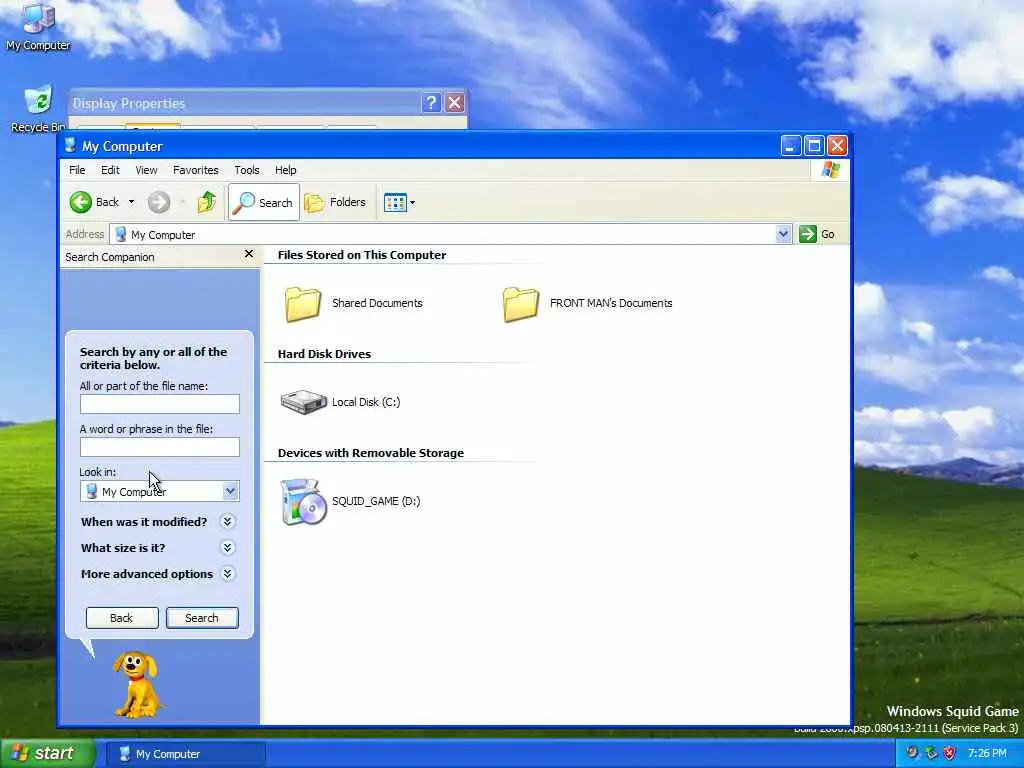1024x768 pixels.
Task: Click the My Computer title bar icon
Action: tap(71, 146)
